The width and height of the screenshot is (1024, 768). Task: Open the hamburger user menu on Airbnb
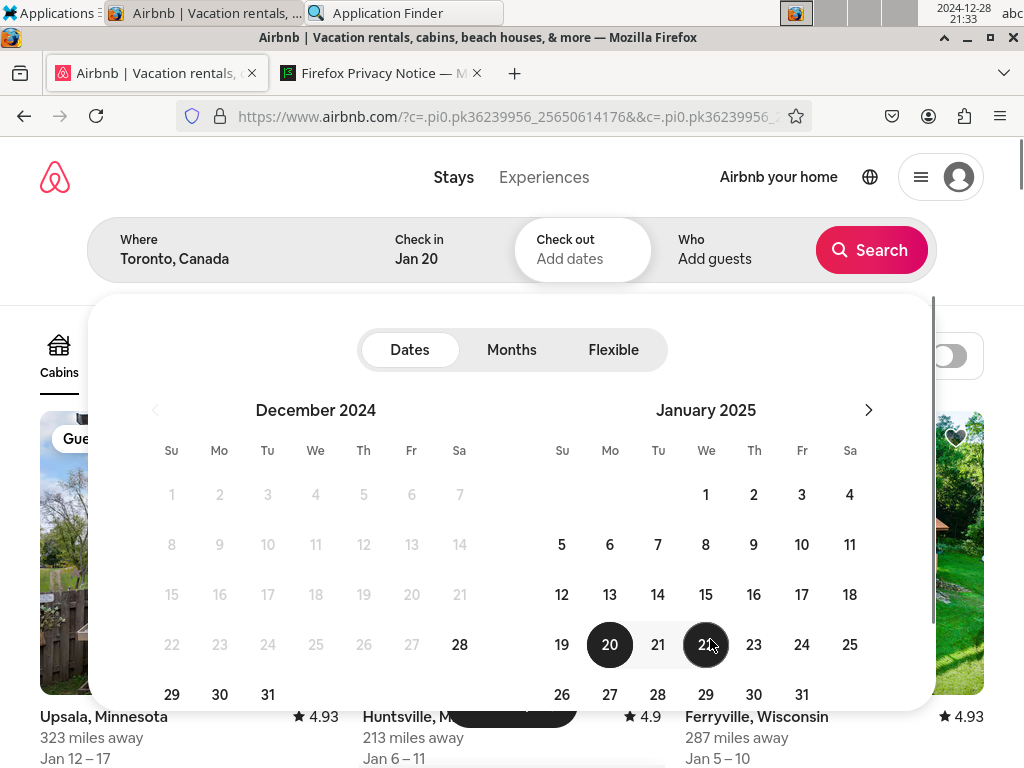(x=921, y=177)
